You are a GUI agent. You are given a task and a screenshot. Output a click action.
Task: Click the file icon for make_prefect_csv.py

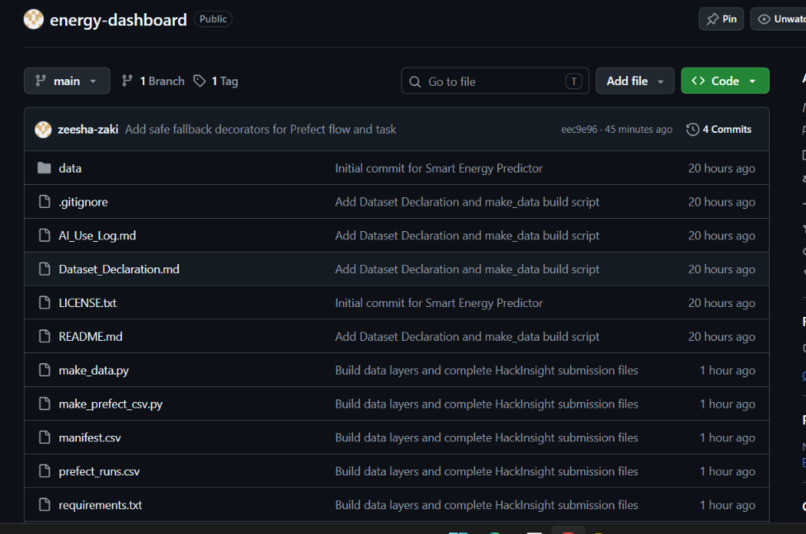pyautogui.click(x=45, y=403)
